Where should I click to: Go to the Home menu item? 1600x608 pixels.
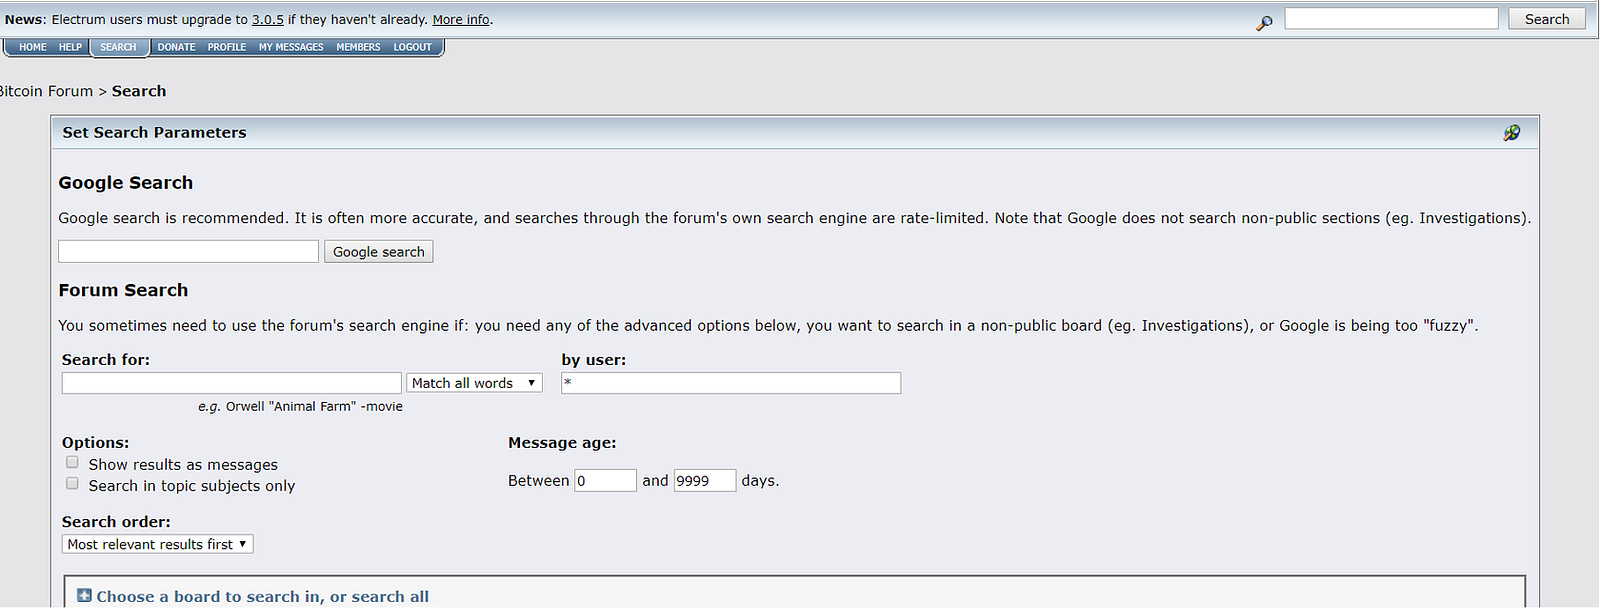tap(33, 47)
